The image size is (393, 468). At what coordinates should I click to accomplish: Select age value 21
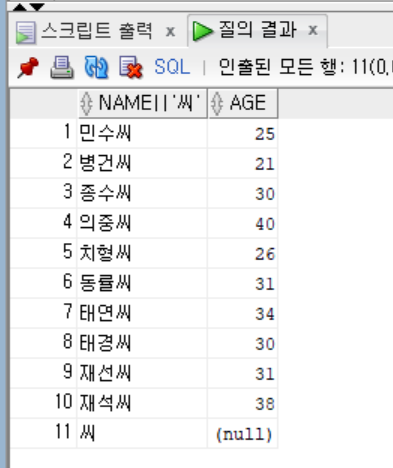243,163
